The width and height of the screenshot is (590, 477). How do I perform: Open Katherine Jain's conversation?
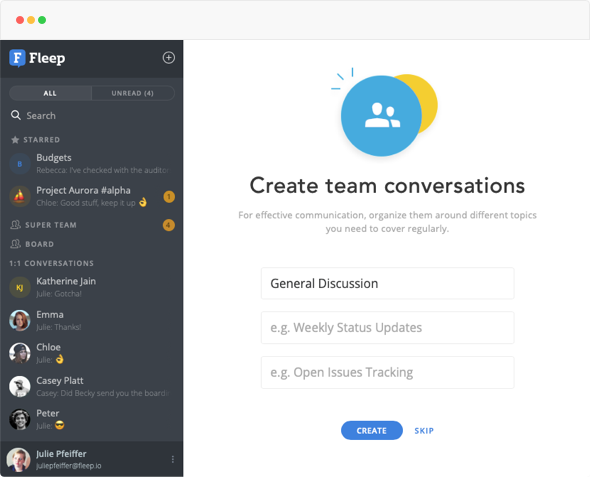tap(92, 287)
